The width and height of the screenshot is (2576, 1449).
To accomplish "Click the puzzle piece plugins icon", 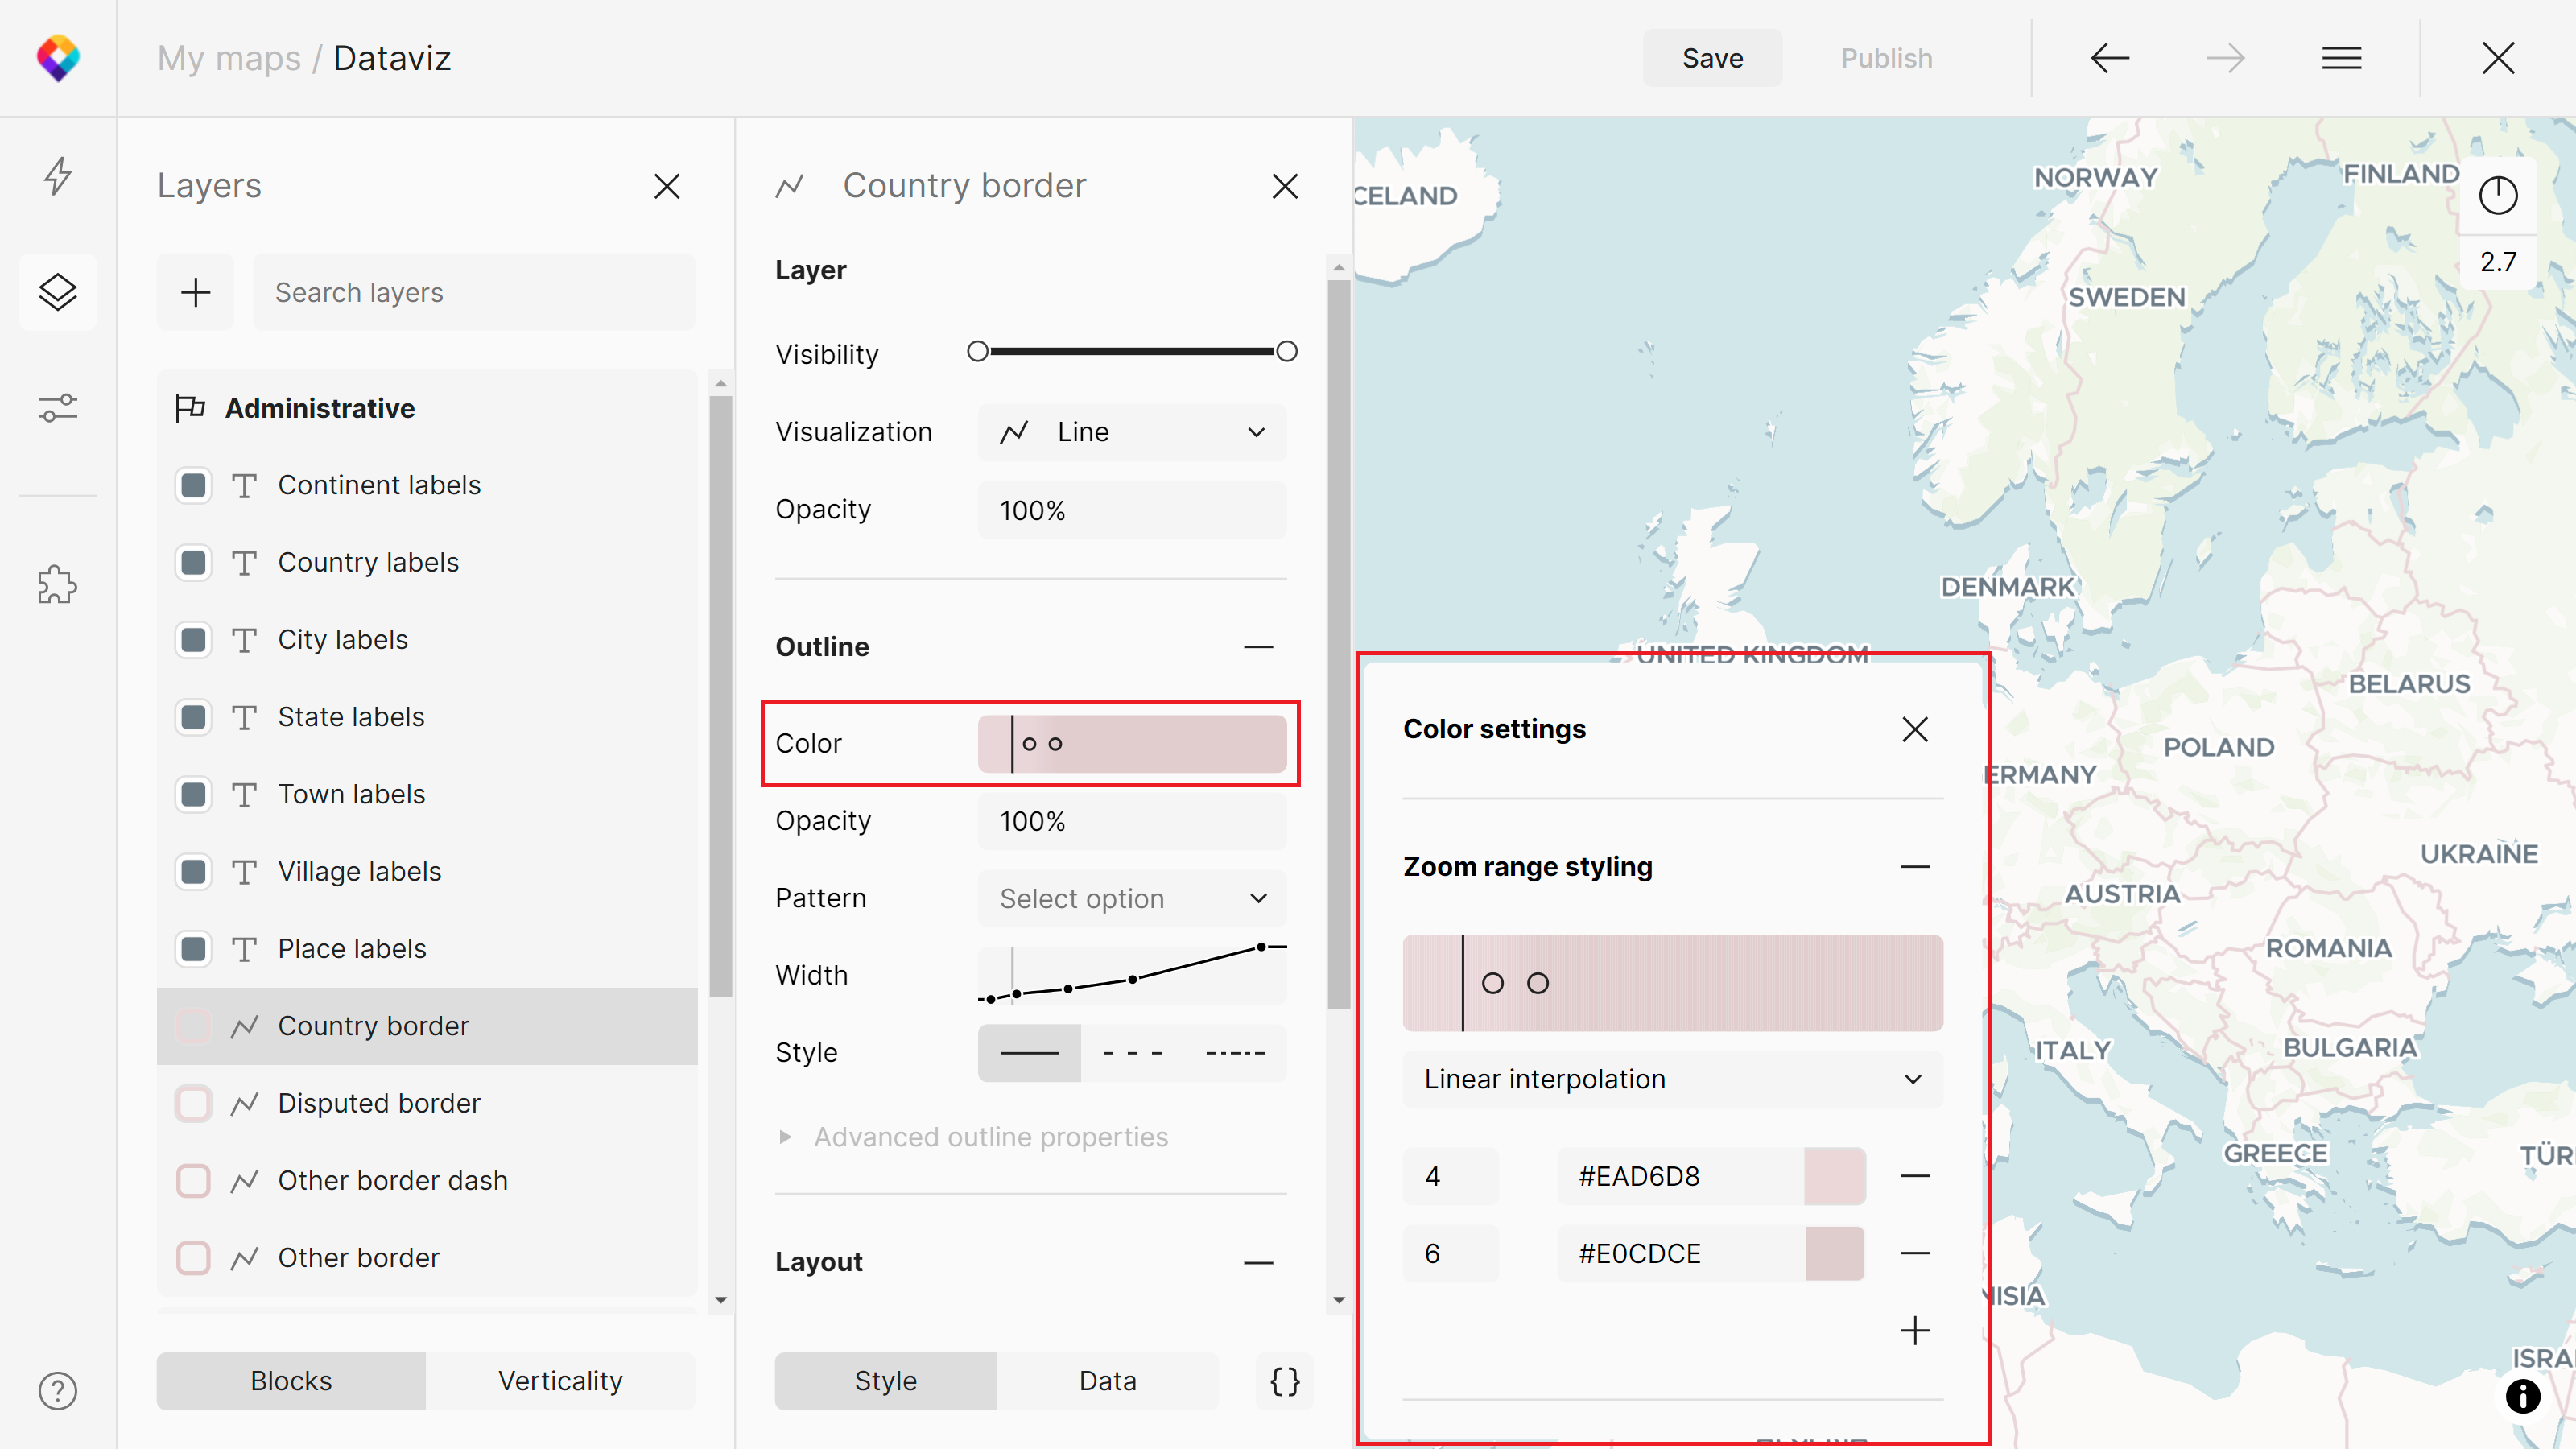I will click(58, 585).
